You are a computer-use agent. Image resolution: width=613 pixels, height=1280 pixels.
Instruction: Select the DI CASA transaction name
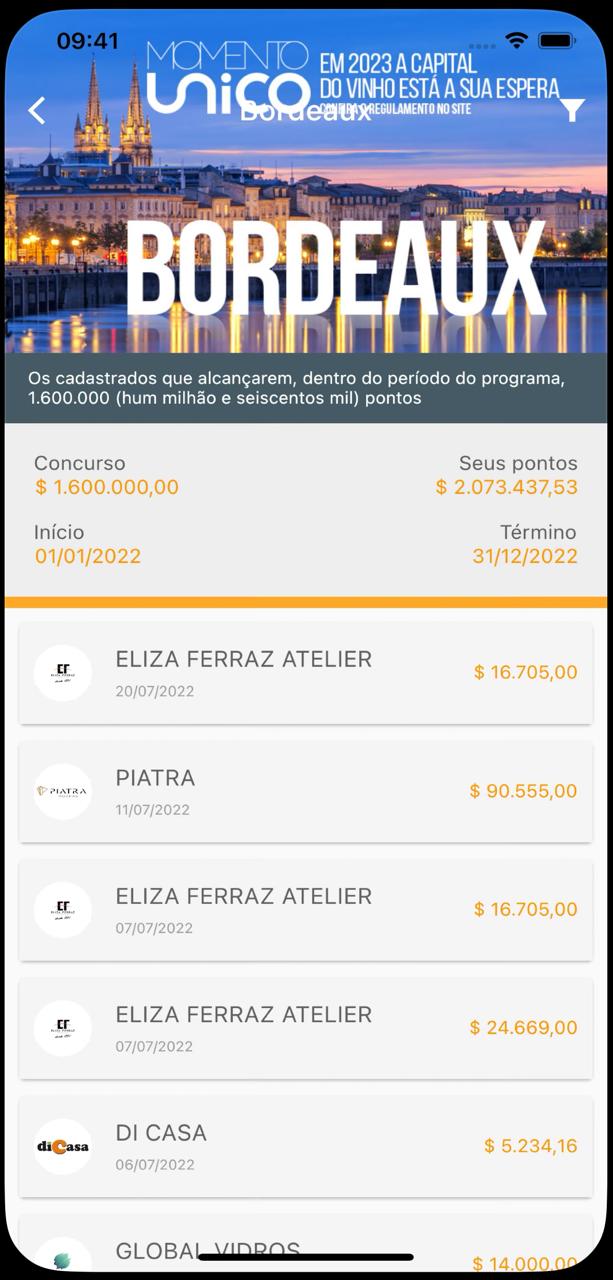(x=161, y=1133)
